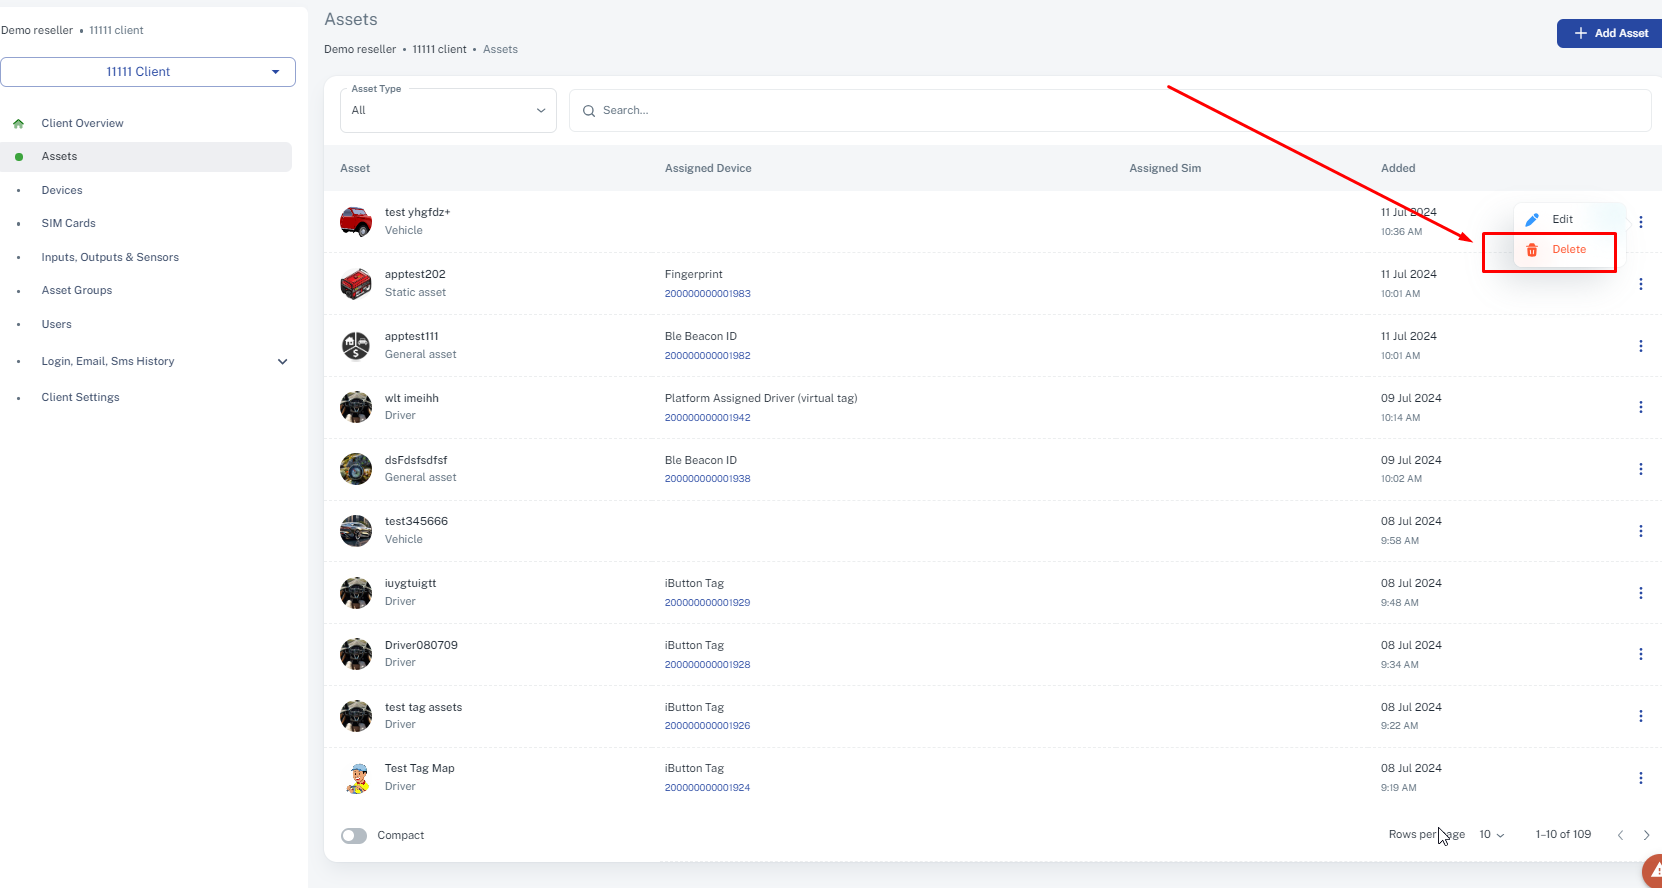The height and width of the screenshot is (888, 1662).
Task: Open the Asset Type dropdown
Action: (x=448, y=110)
